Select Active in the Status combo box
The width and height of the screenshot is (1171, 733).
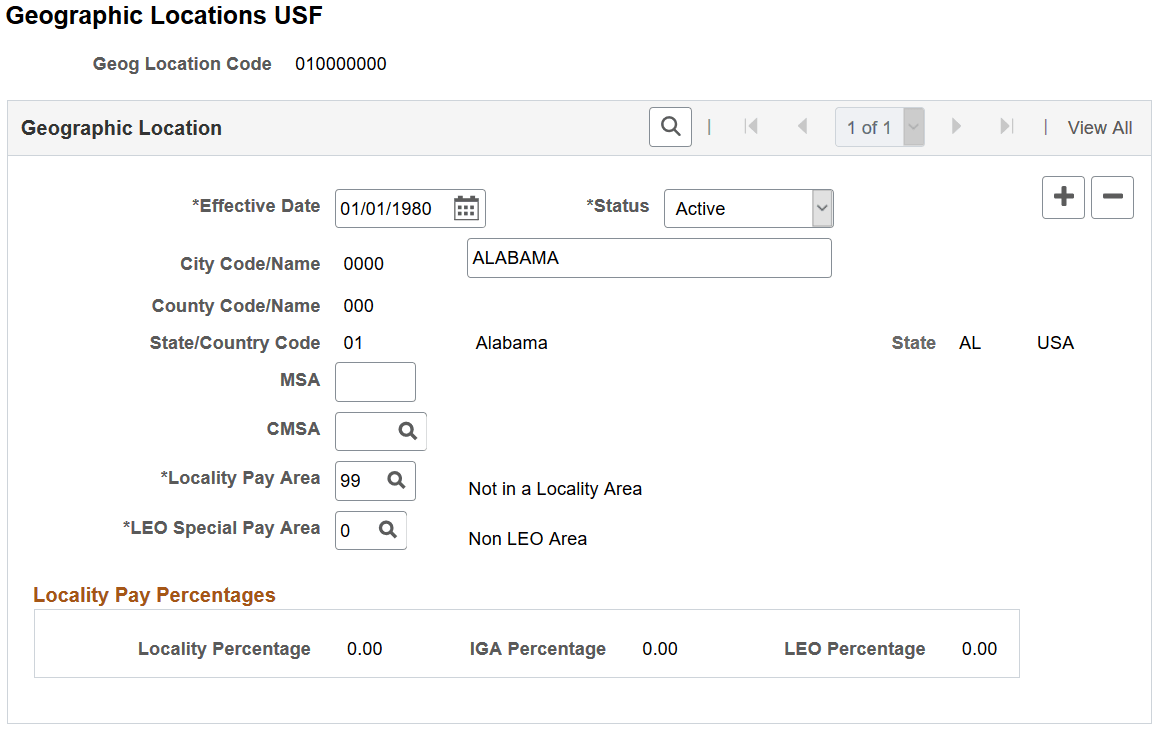(x=730, y=208)
